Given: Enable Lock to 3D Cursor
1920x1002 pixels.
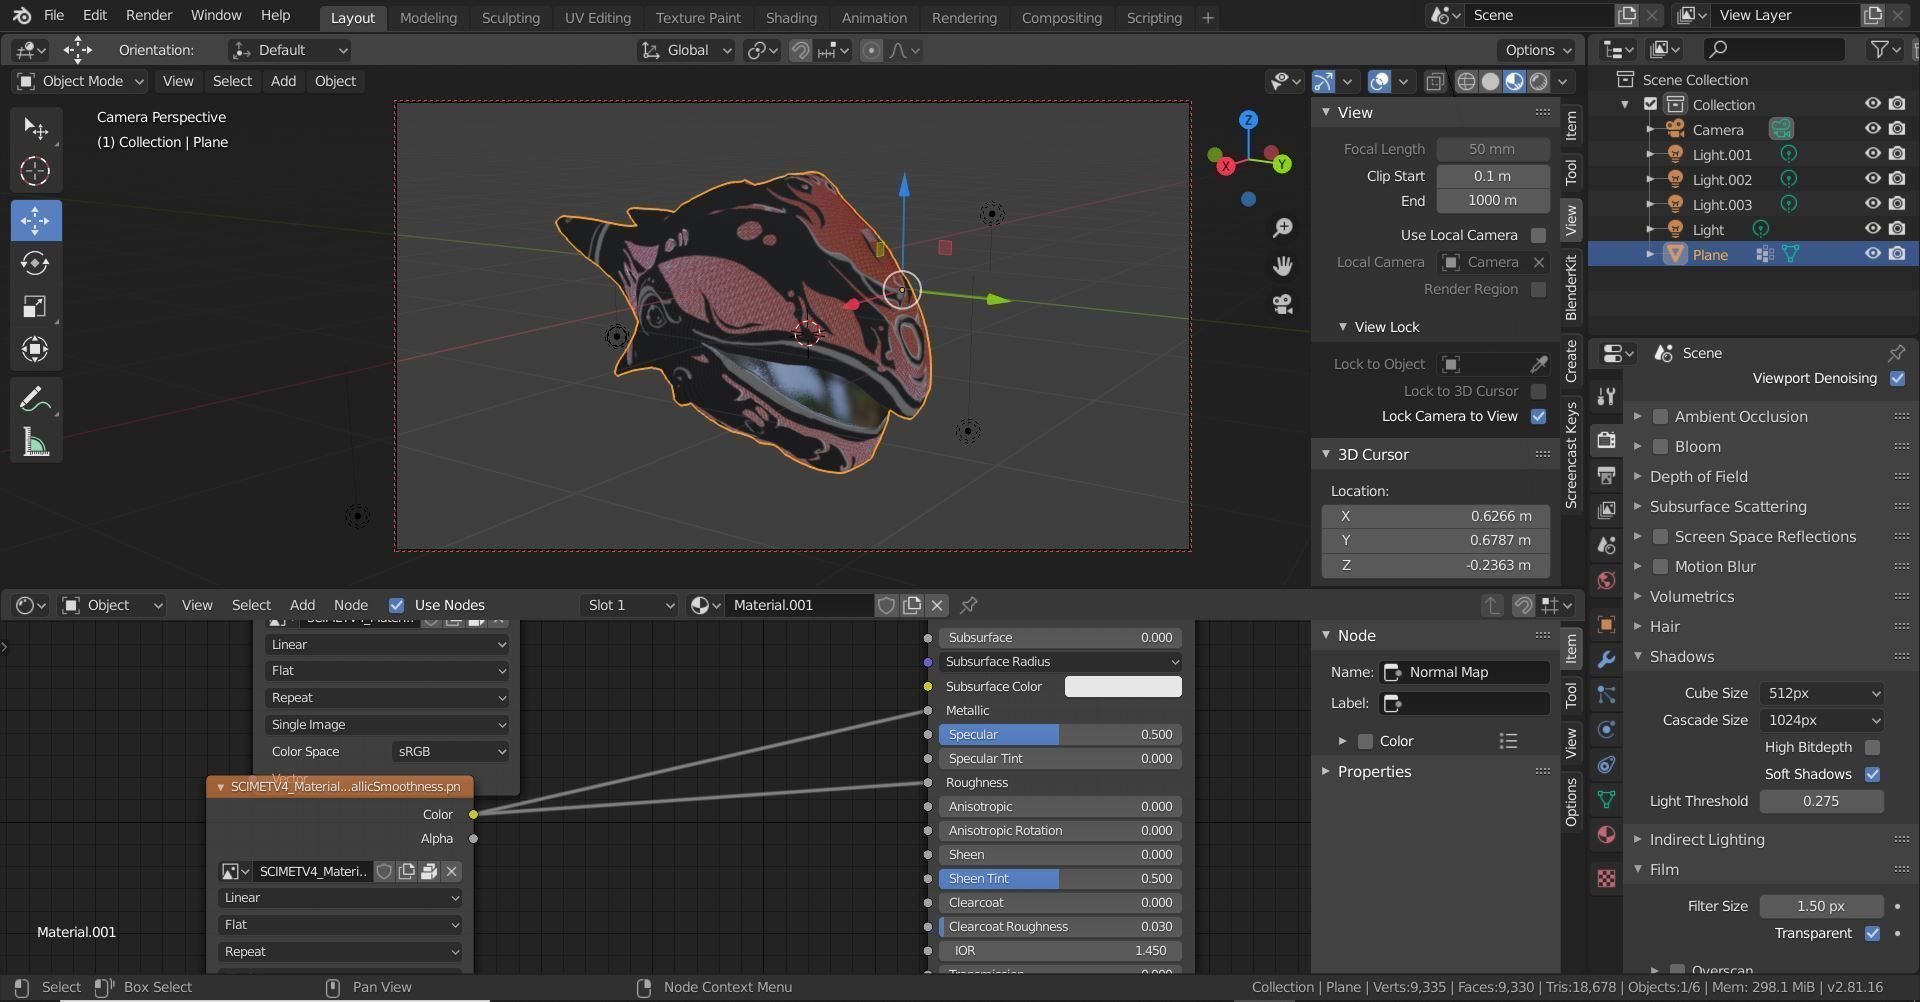Looking at the screenshot, I should click(1538, 391).
